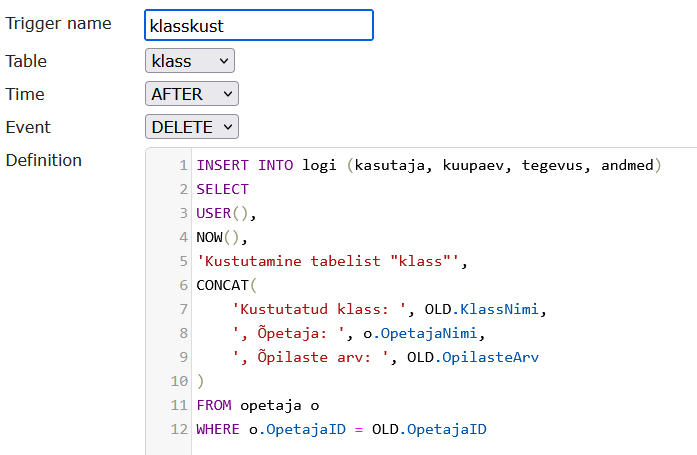Place cursor on the CONCAT( line
This screenshot has height=455, width=697.
point(226,285)
